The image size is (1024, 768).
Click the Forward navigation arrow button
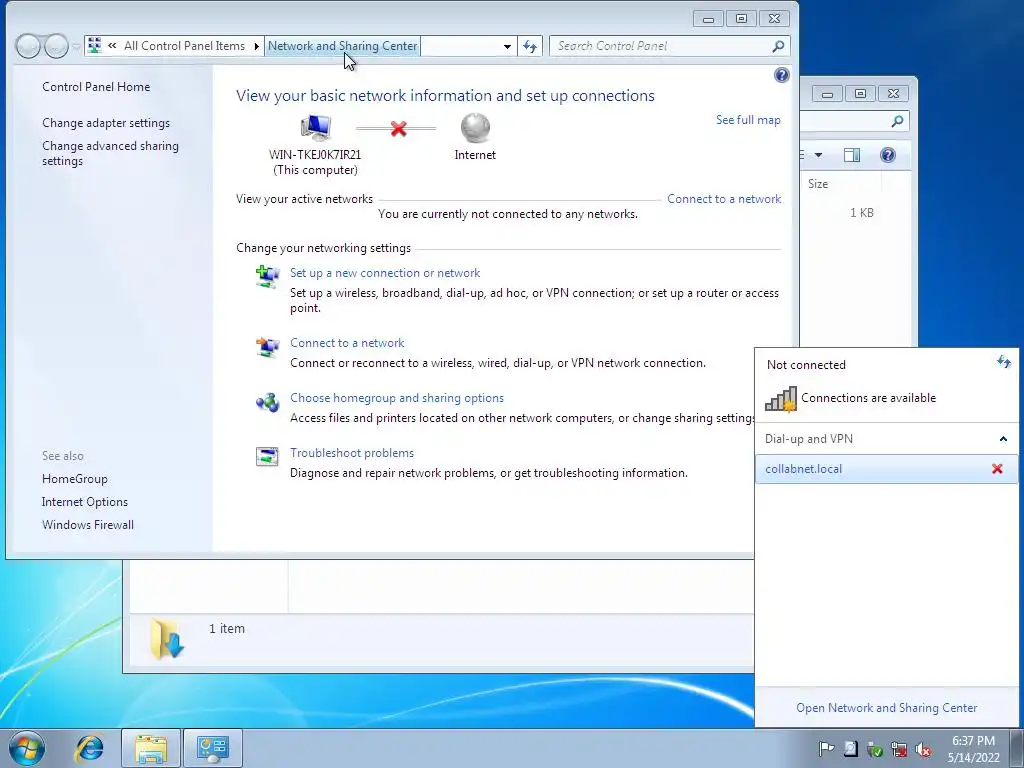(x=57, y=46)
